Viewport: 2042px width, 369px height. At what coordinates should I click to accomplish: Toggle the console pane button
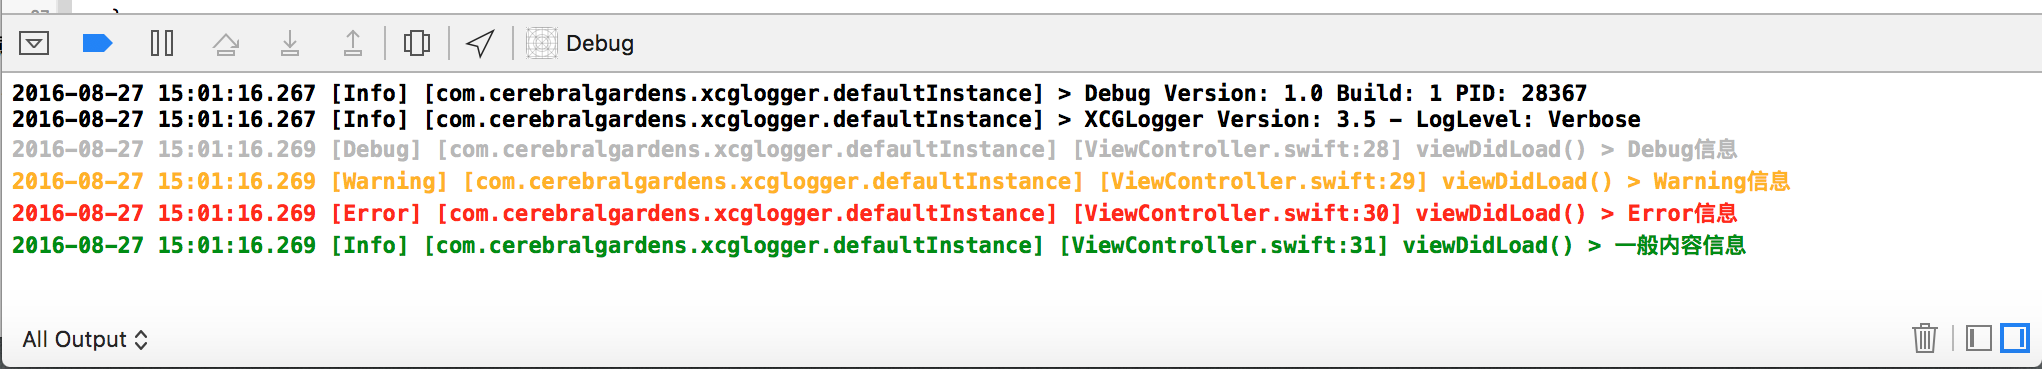point(2015,338)
